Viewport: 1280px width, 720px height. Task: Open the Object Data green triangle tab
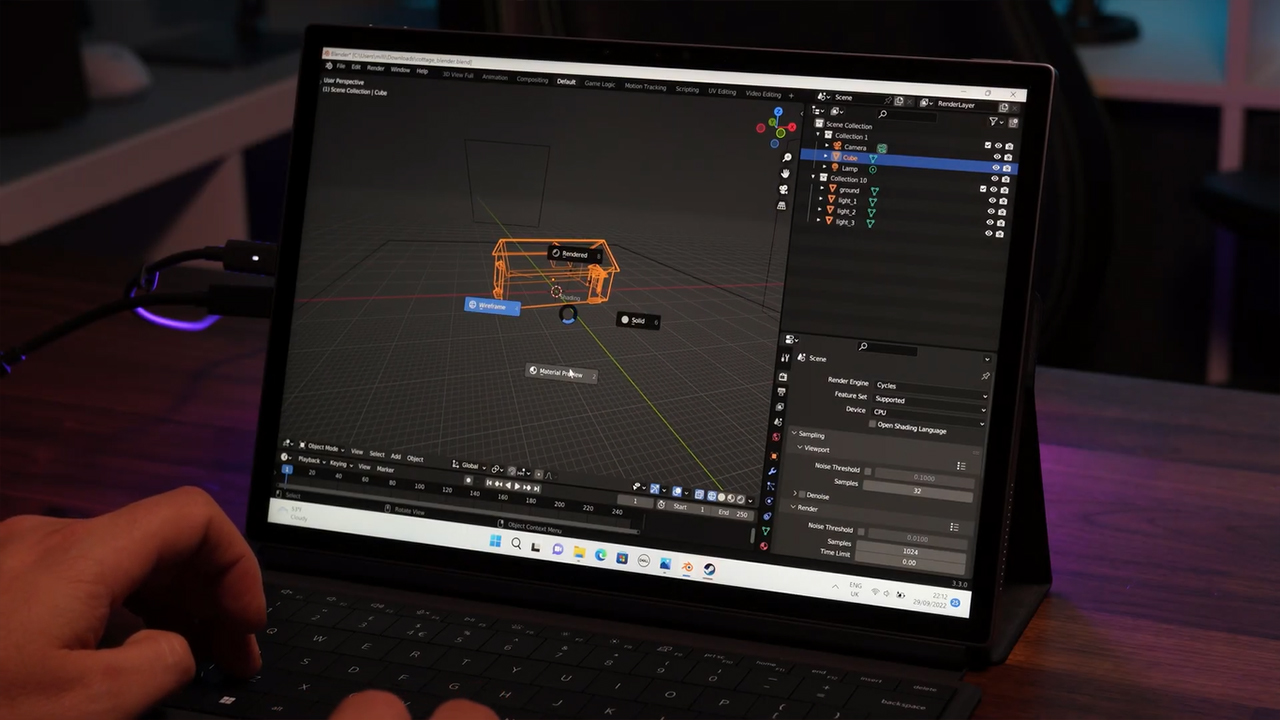coord(765,531)
